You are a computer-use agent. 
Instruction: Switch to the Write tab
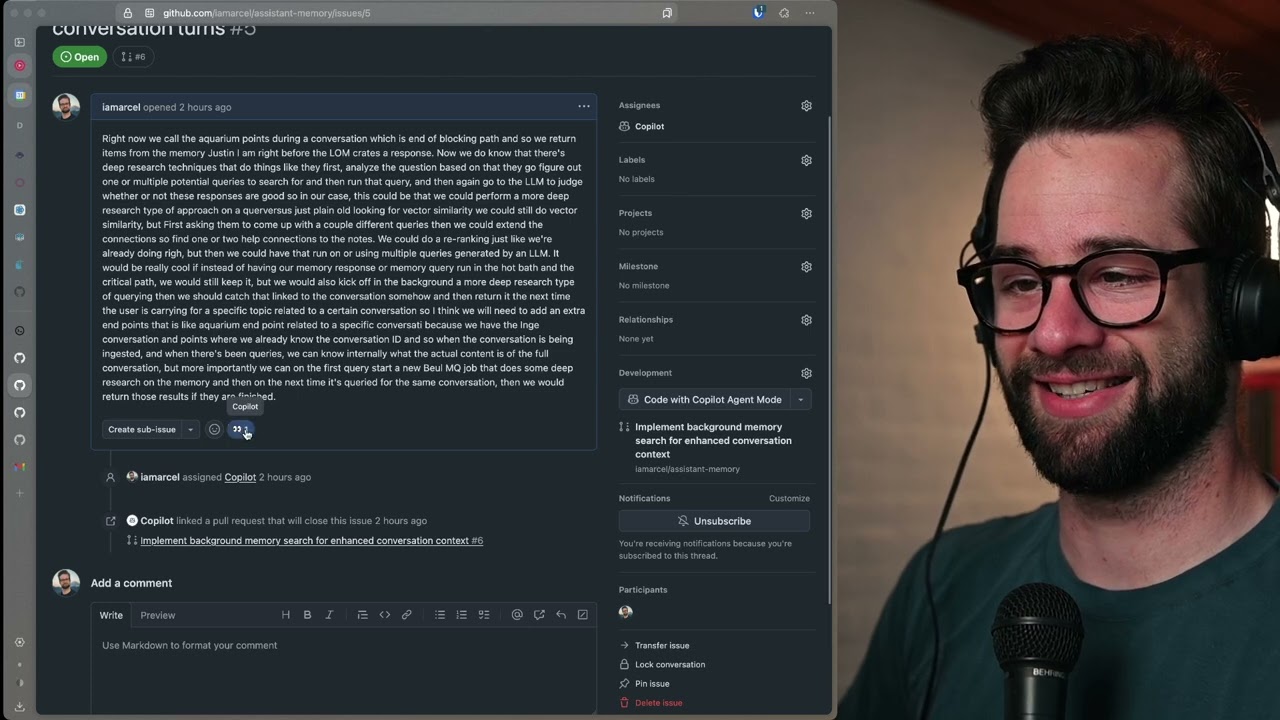coord(111,615)
